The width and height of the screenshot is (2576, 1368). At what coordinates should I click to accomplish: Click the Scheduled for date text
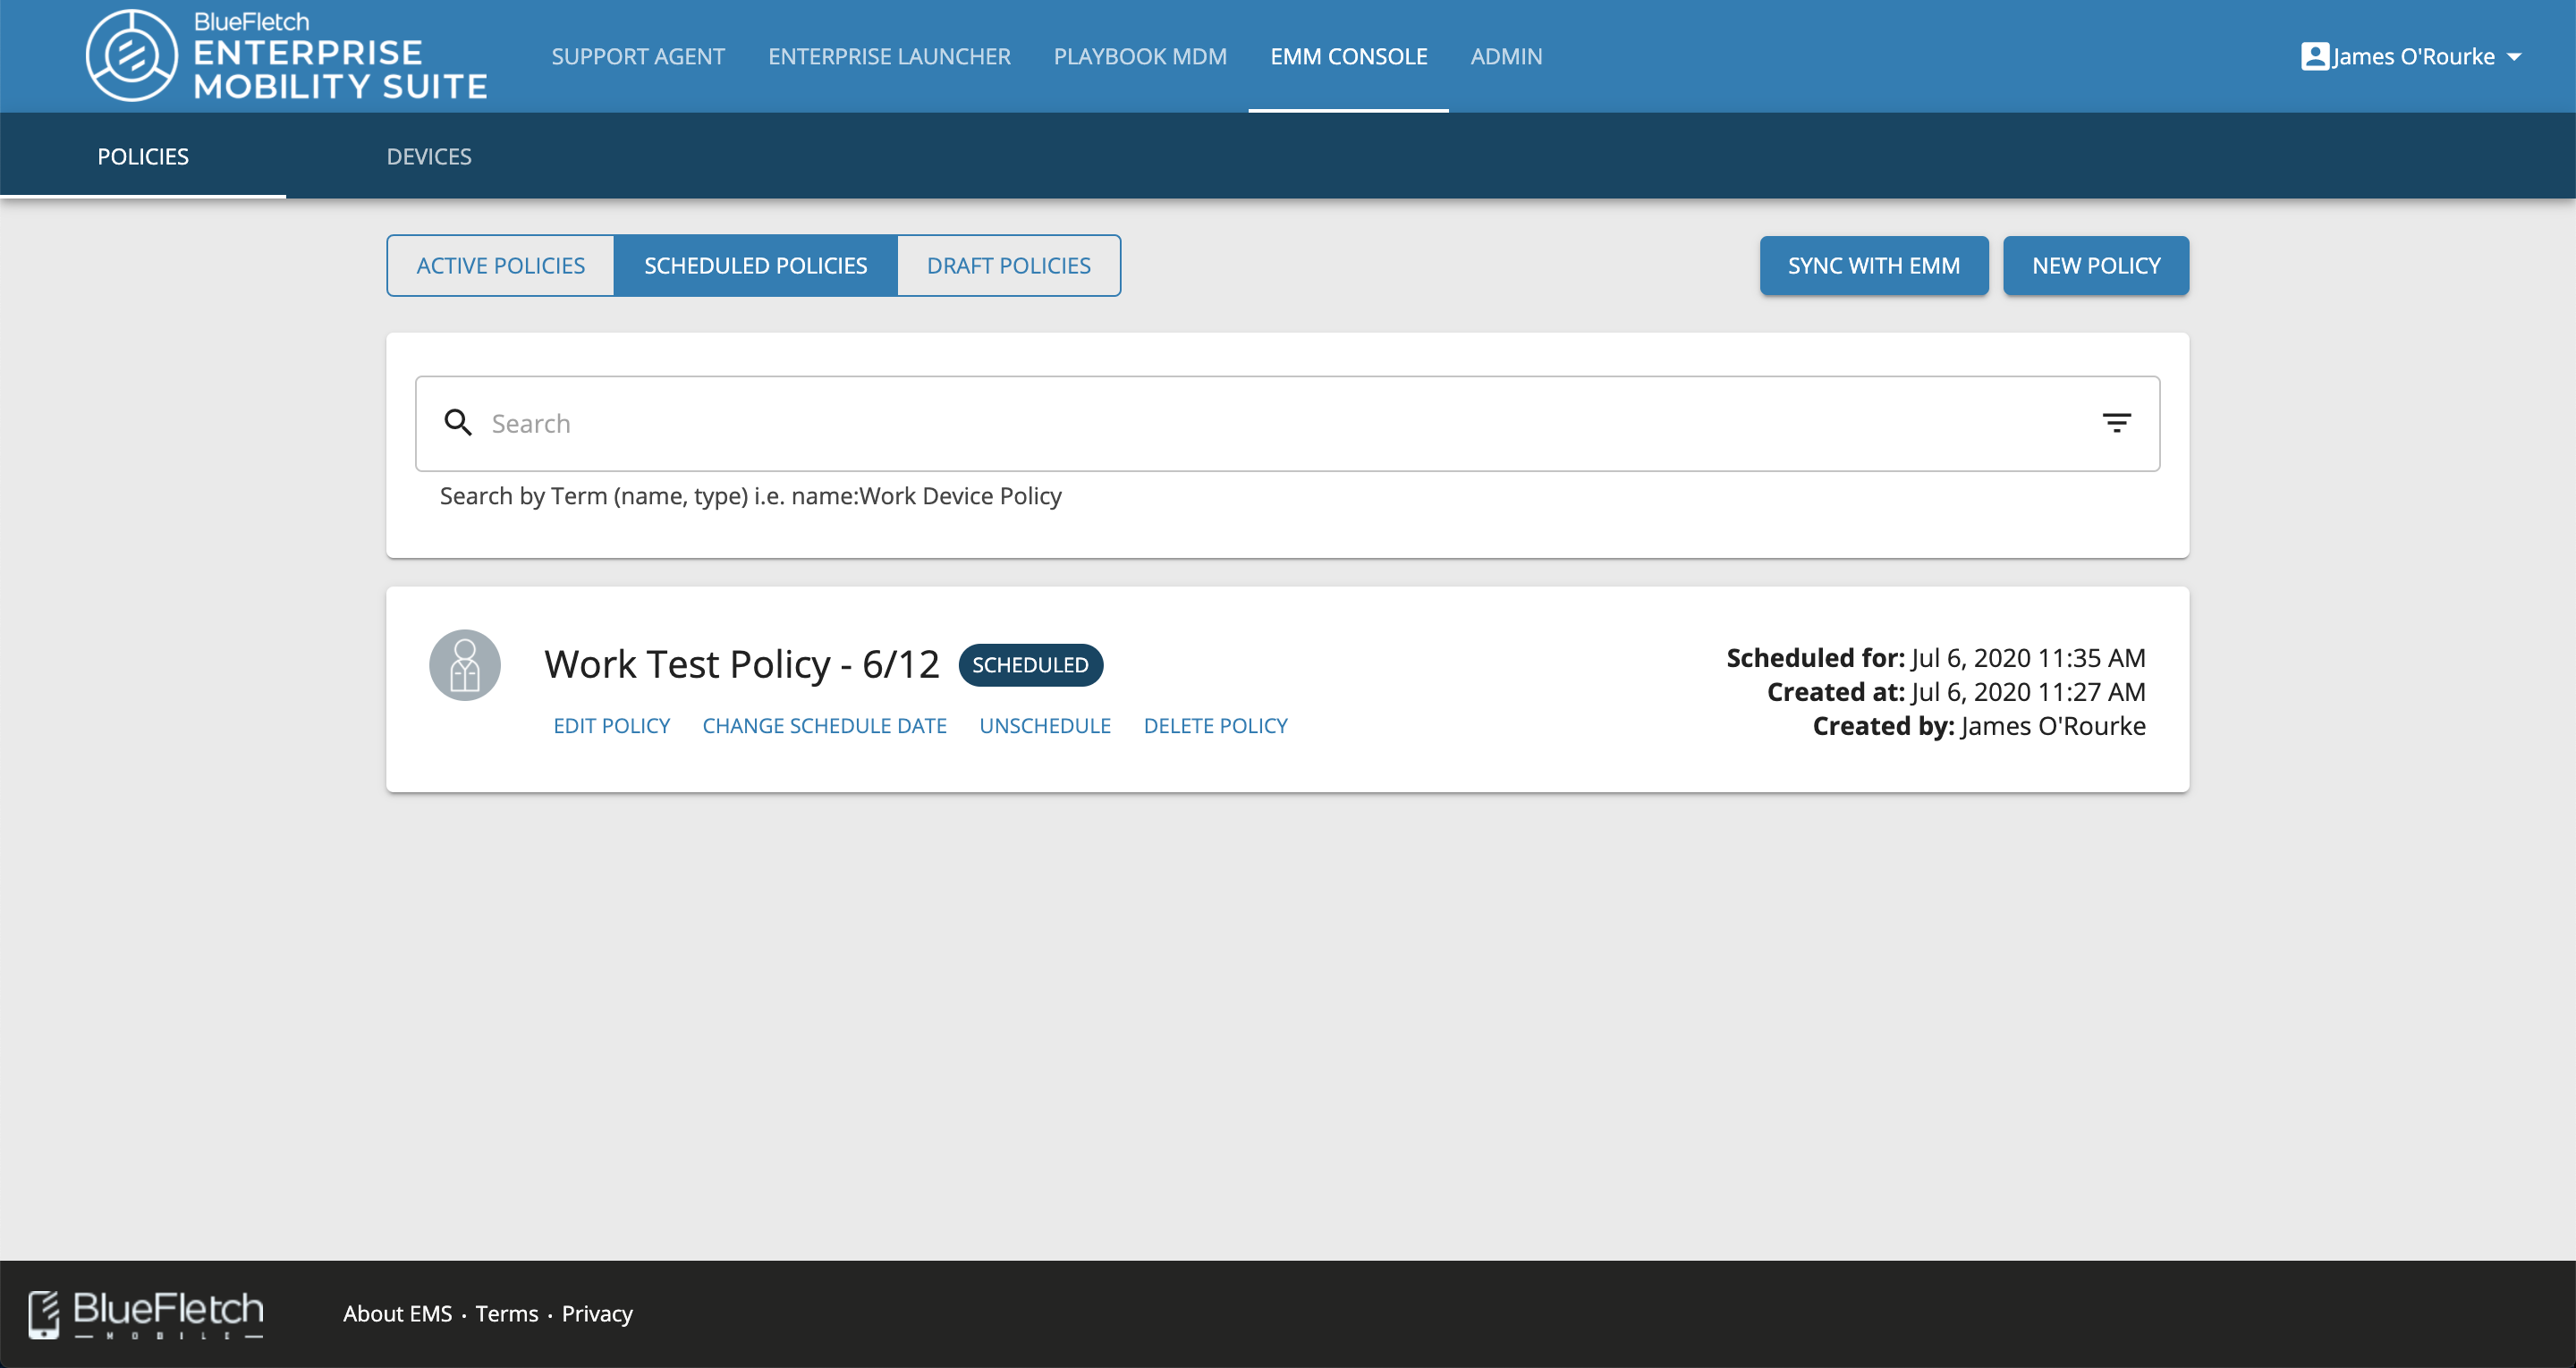pyautogui.click(x=1935, y=657)
